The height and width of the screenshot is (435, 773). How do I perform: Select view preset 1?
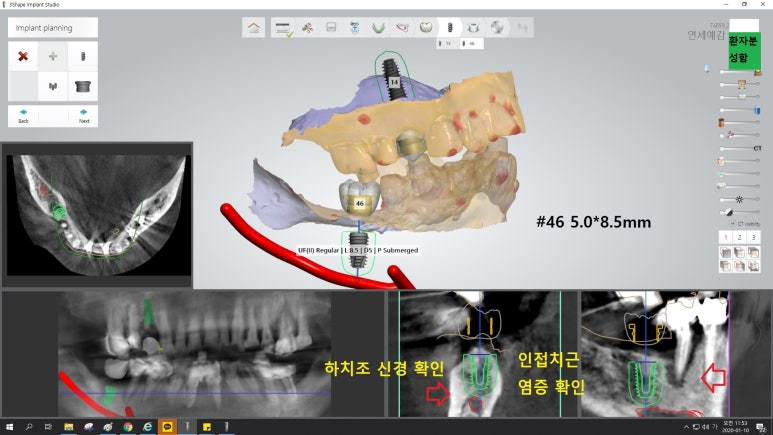click(x=725, y=237)
